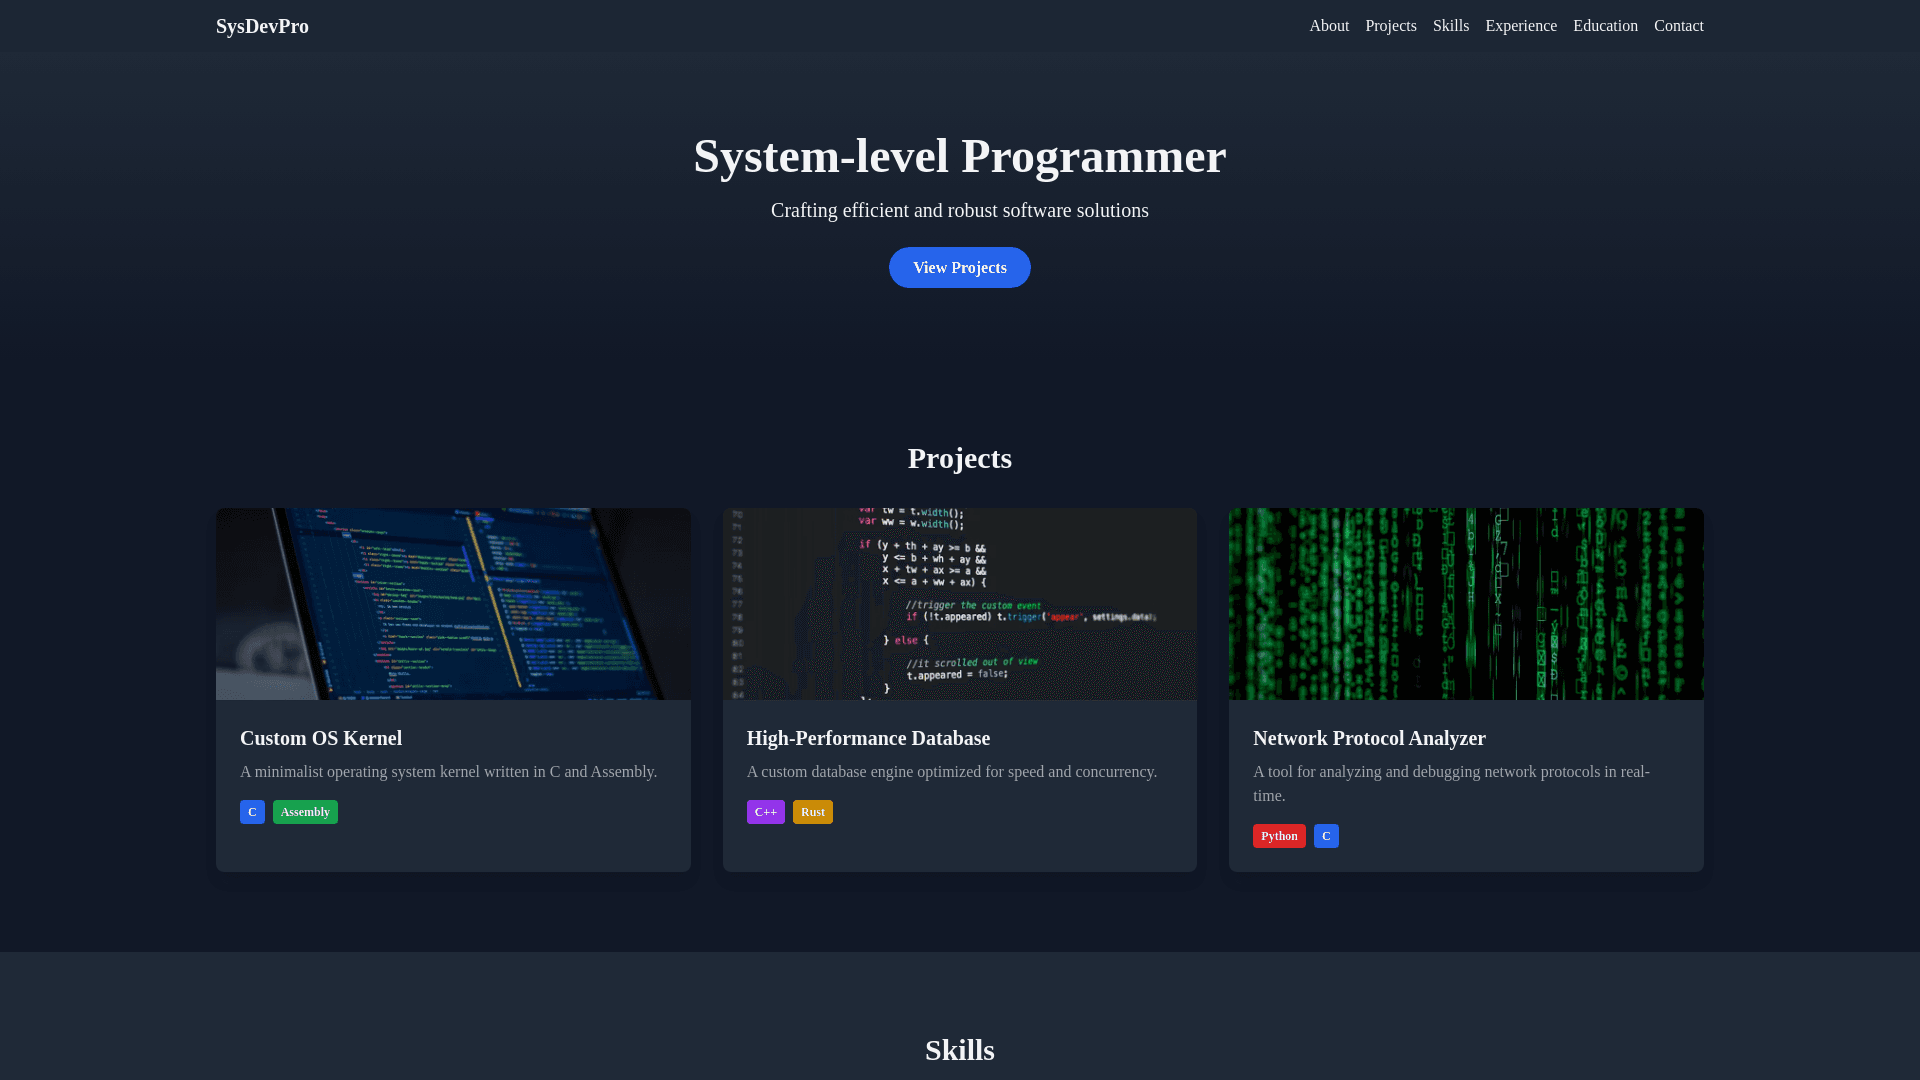Image resolution: width=1920 pixels, height=1080 pixels.
Task: Click the green matrix Network Analyzer image
Action: (1466, 604)
